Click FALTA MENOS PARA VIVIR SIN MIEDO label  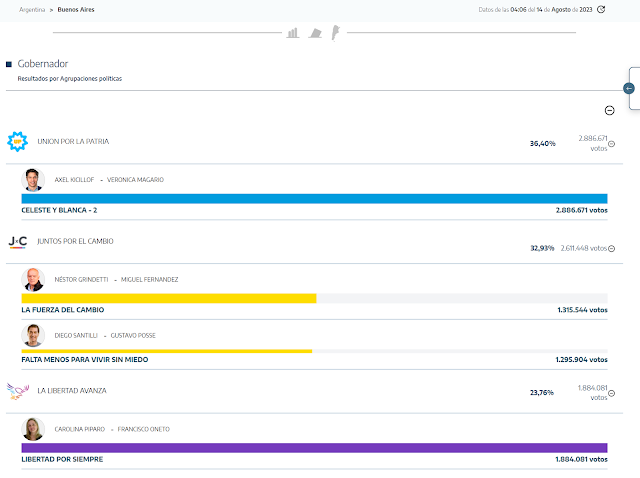click(85, 360)
